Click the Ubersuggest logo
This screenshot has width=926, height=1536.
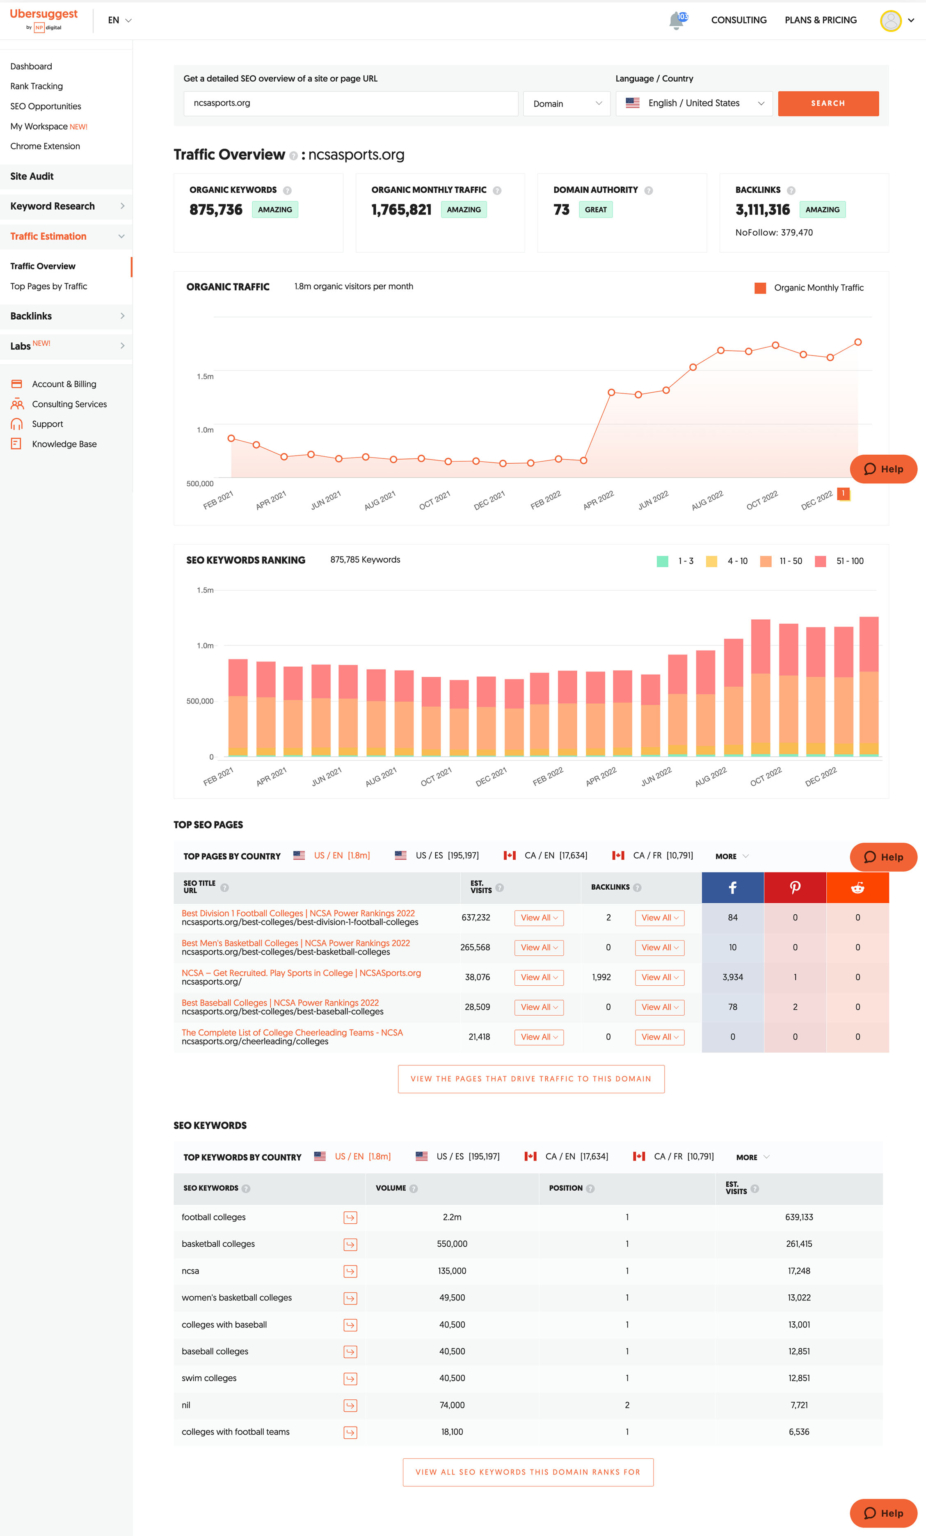coord(43,19)
